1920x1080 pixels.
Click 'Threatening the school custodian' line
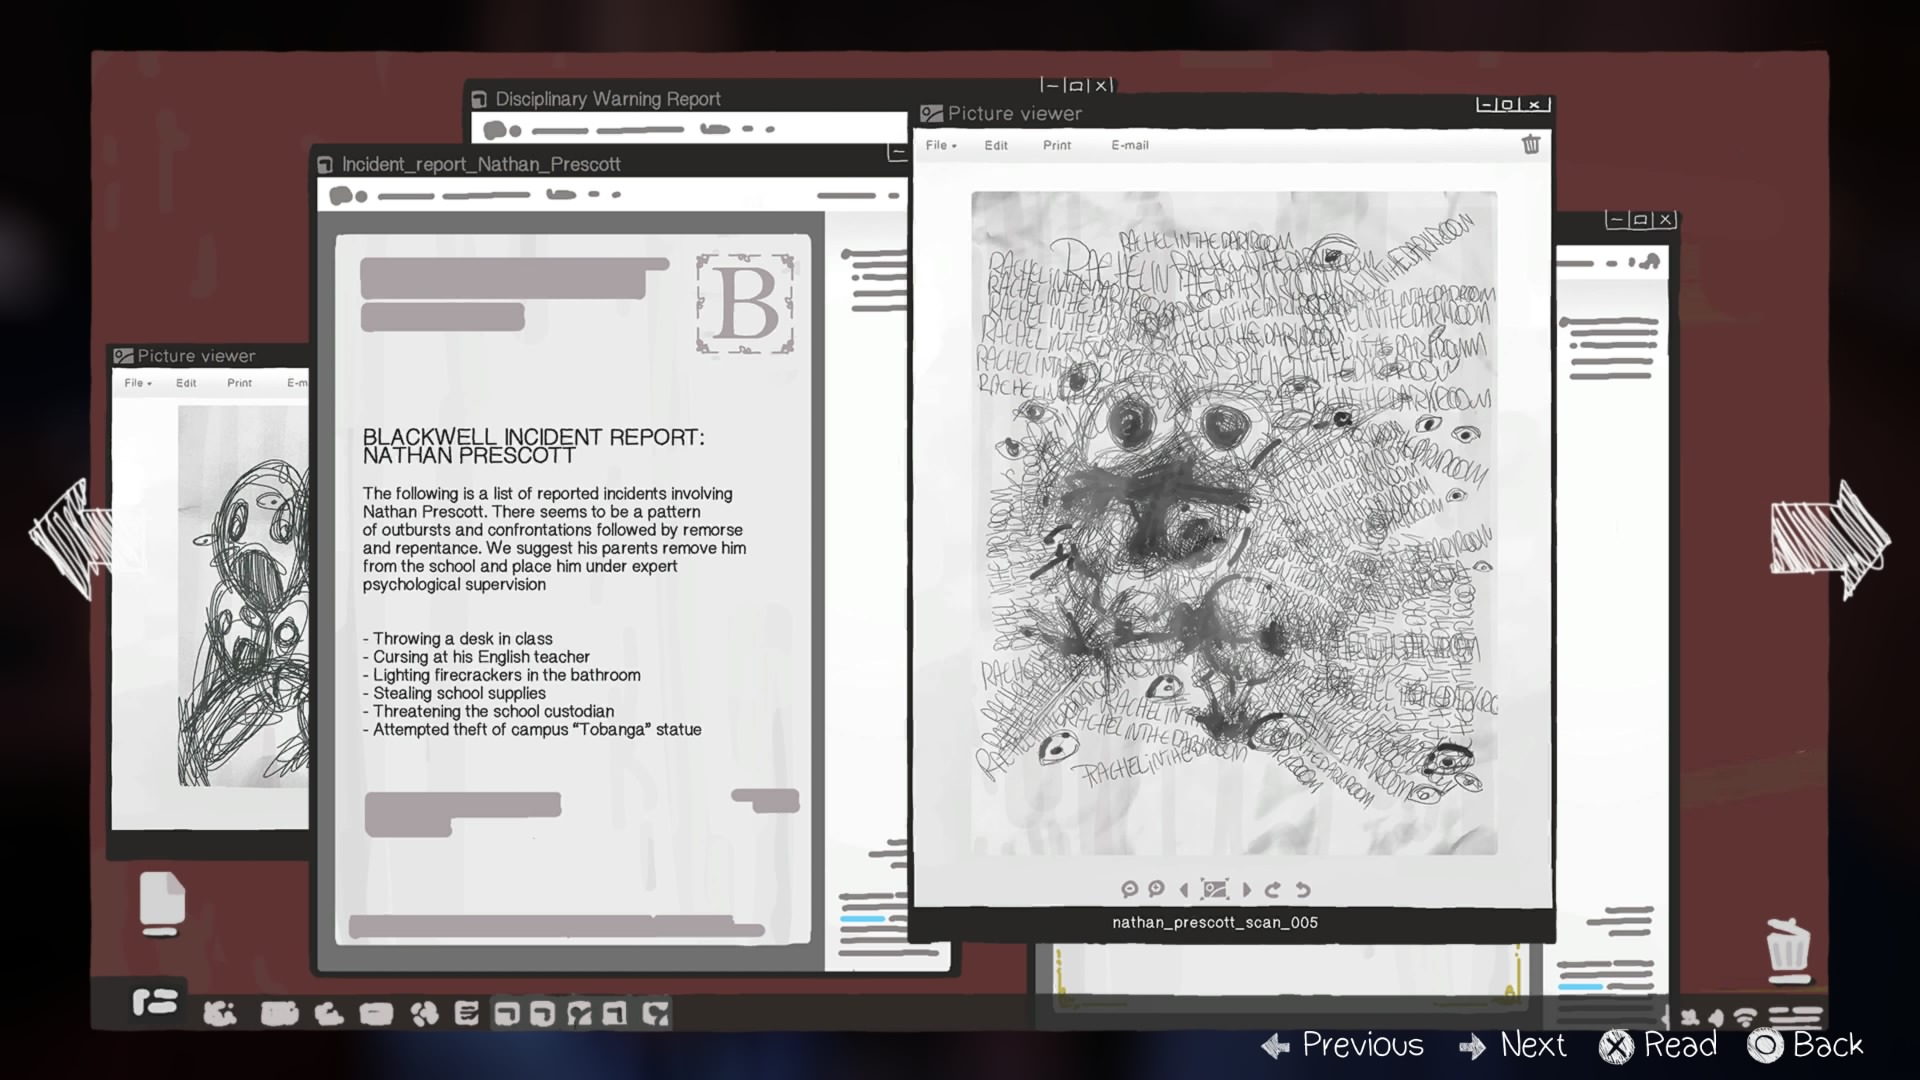point(488,711)
